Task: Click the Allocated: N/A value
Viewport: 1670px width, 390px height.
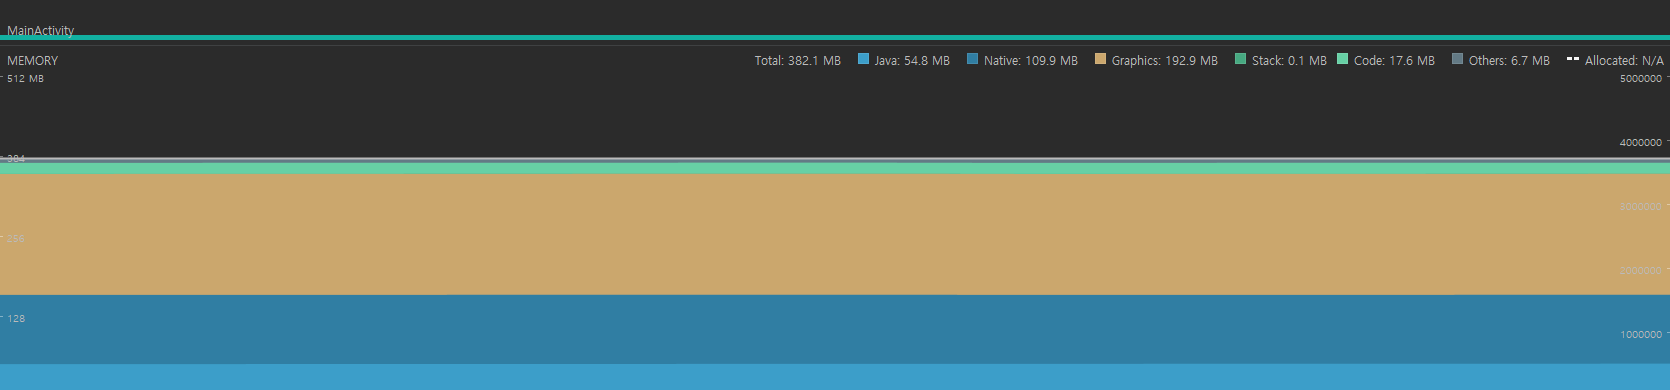Action: (1624, 61)
